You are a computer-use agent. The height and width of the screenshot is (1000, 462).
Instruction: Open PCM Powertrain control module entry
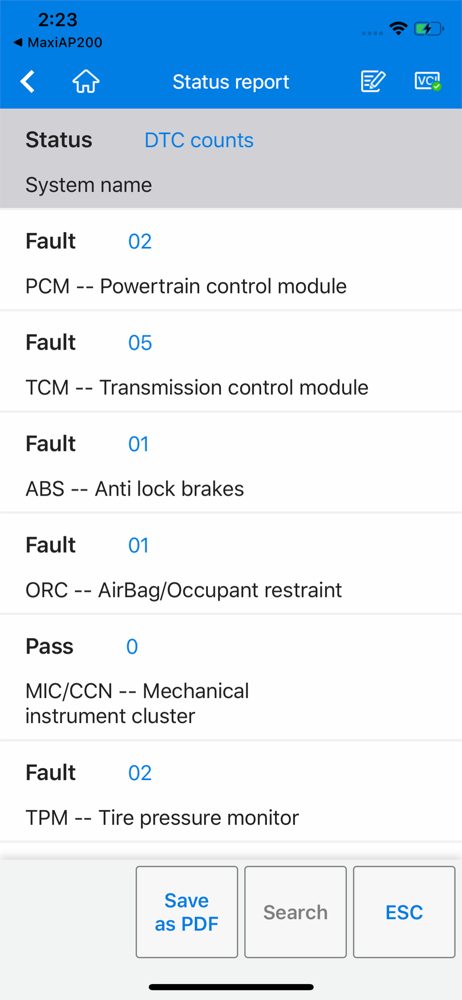point(231,260)
